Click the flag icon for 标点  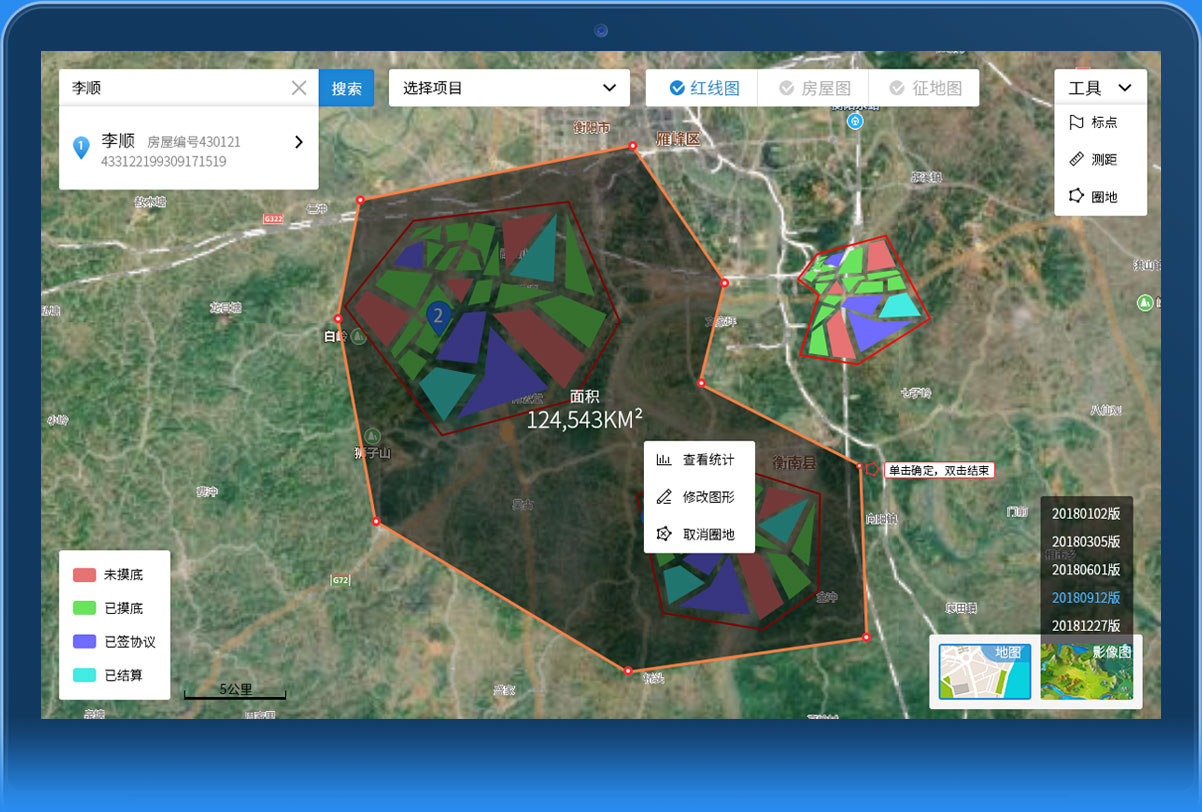(1077, 122)
